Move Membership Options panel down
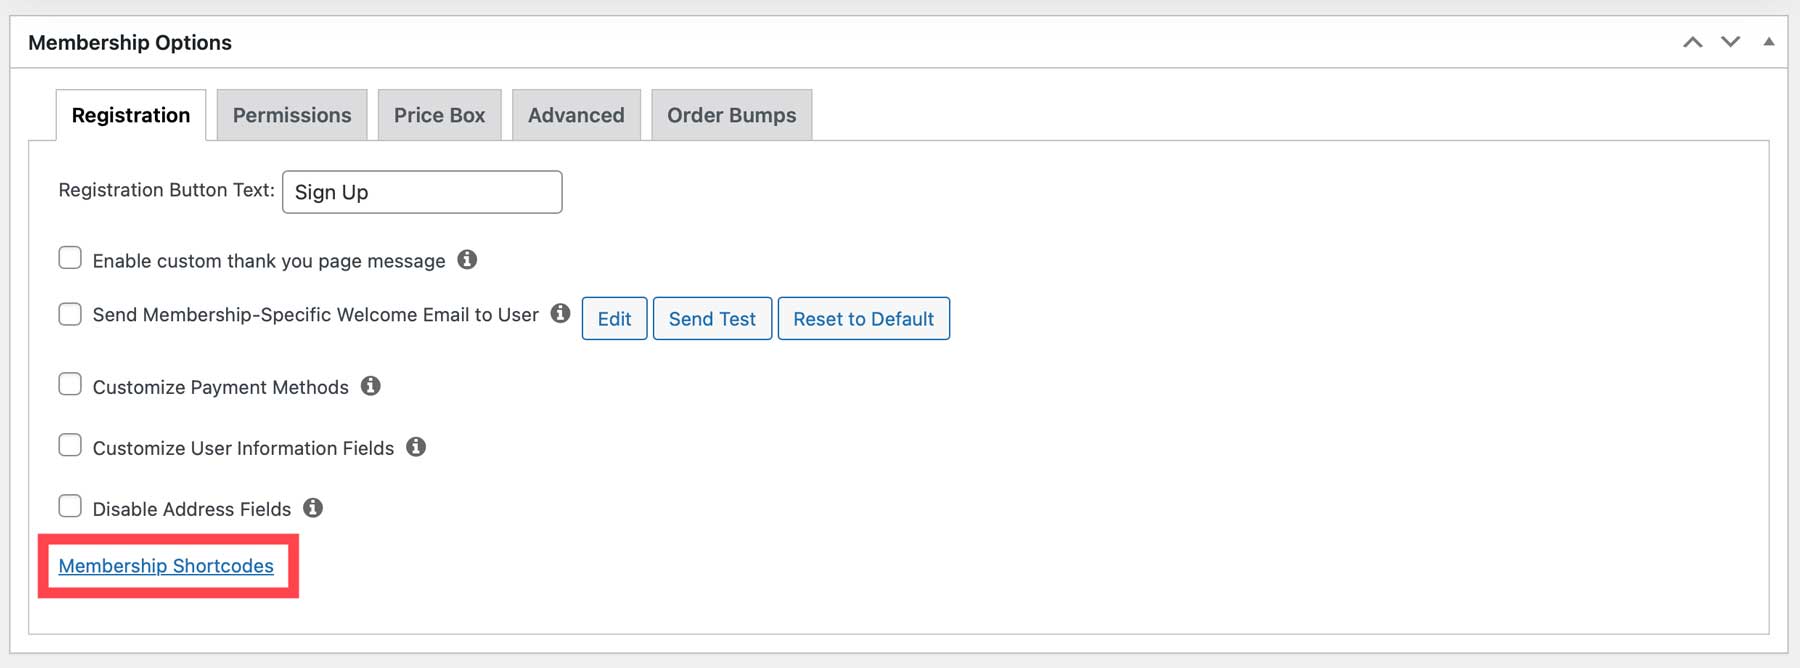Viewport: 1800px width, 668px height. click(x=1730, y=42)
